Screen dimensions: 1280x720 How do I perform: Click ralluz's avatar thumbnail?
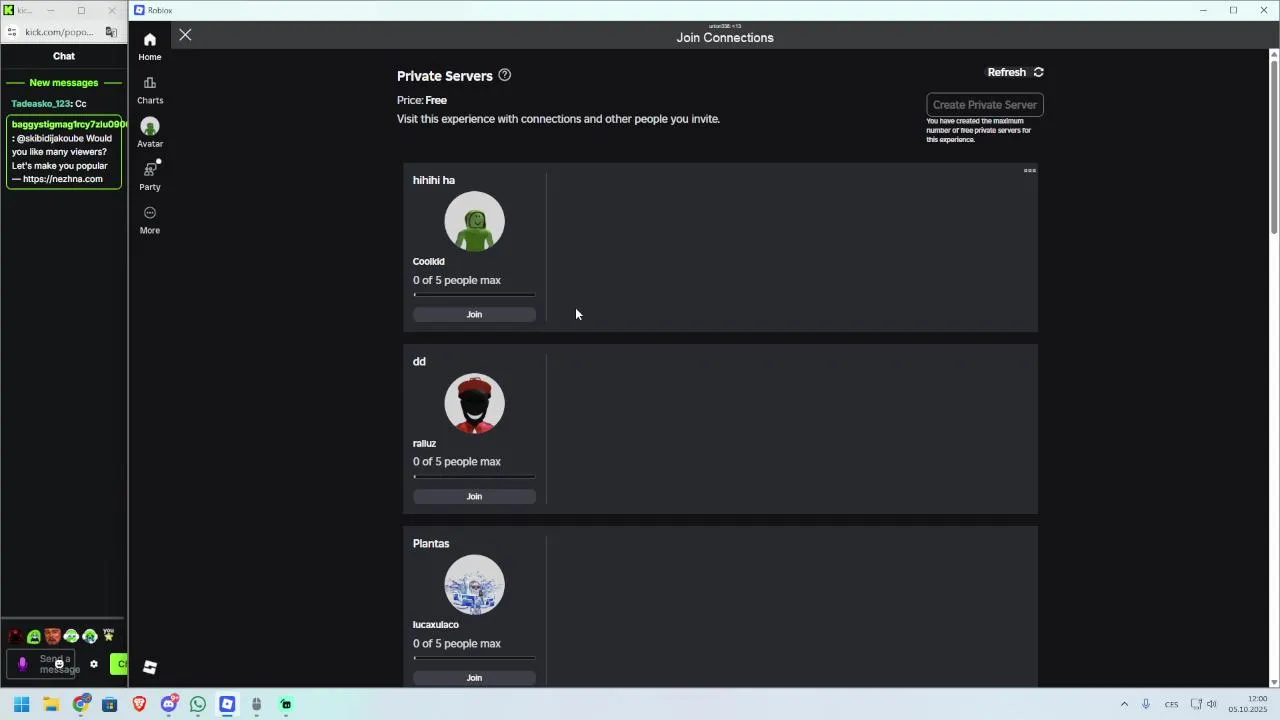[x=474, y=403]
